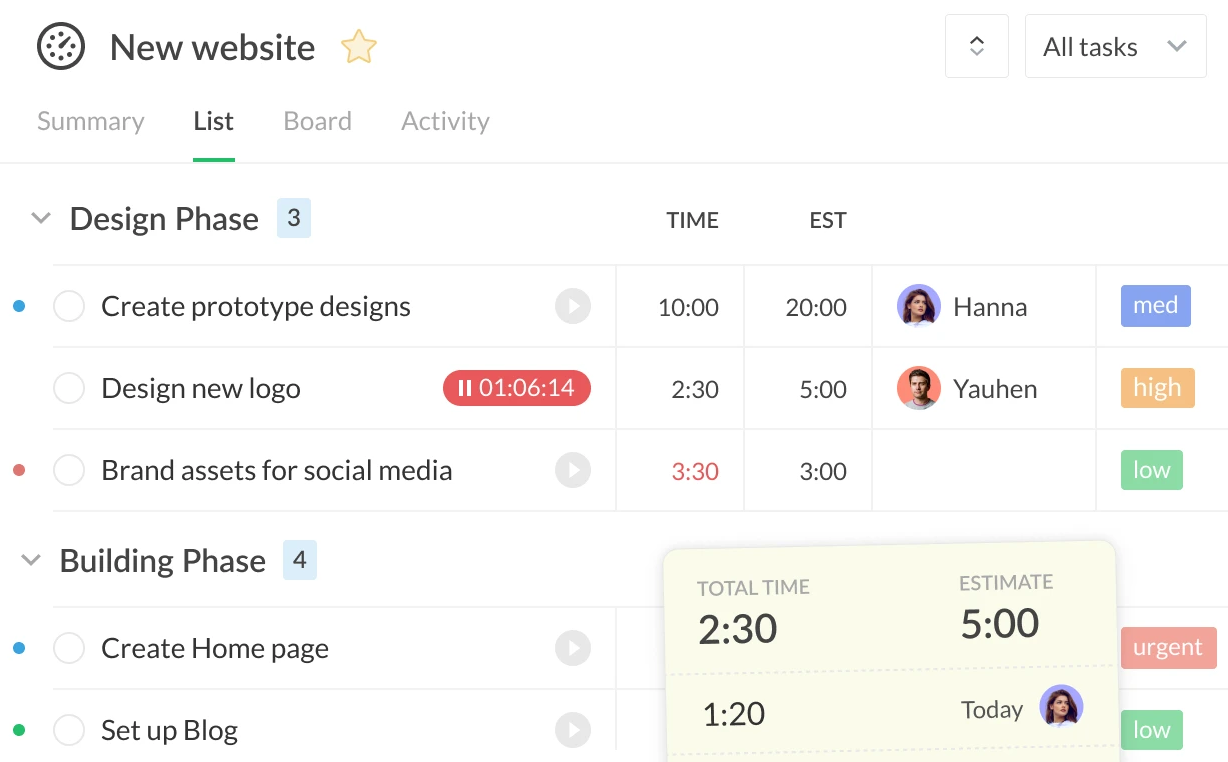Open the Board tab
The height and width of the screenshot is (762, 1228).
[x=318, y=121]
